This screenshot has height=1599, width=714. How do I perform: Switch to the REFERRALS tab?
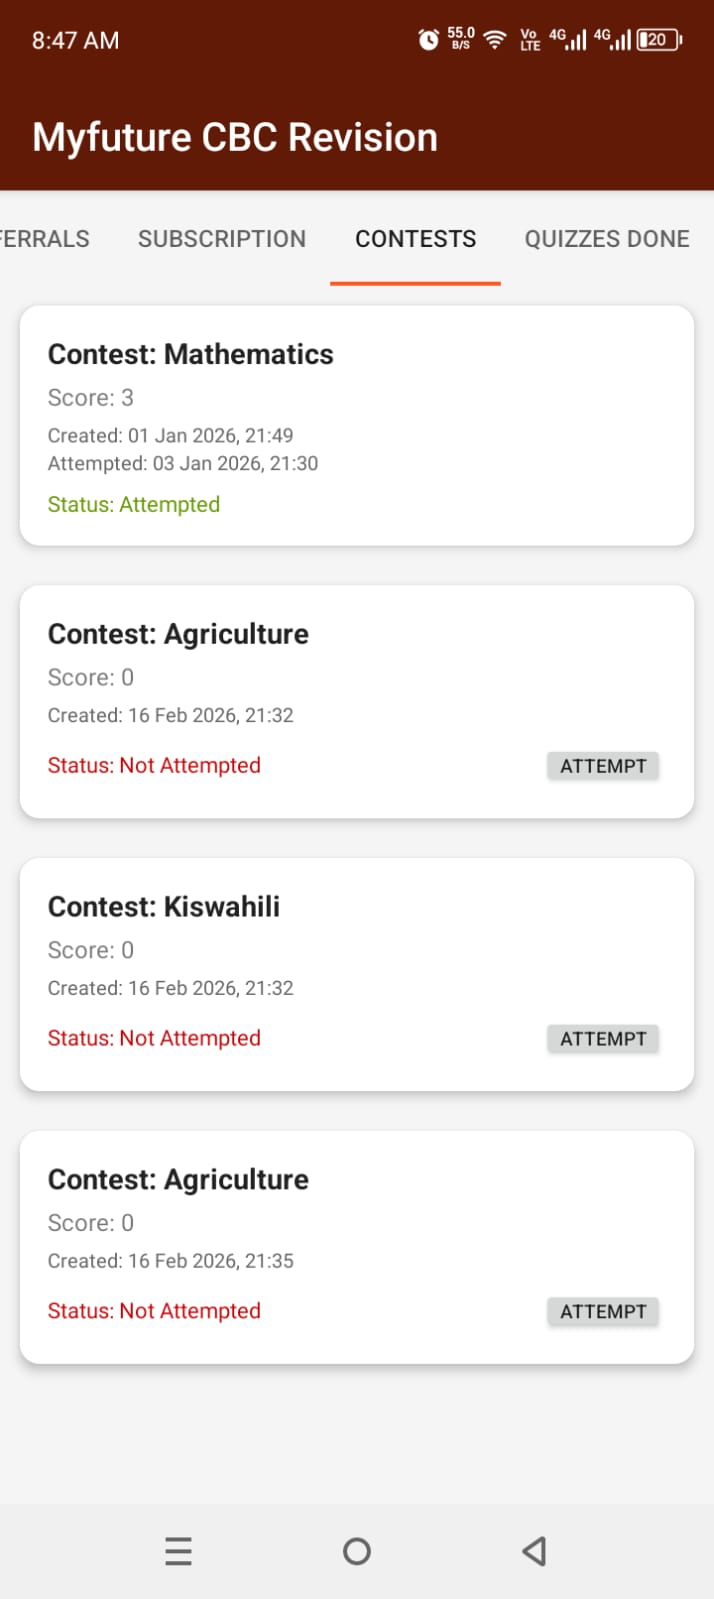click(x=44, y=238)
